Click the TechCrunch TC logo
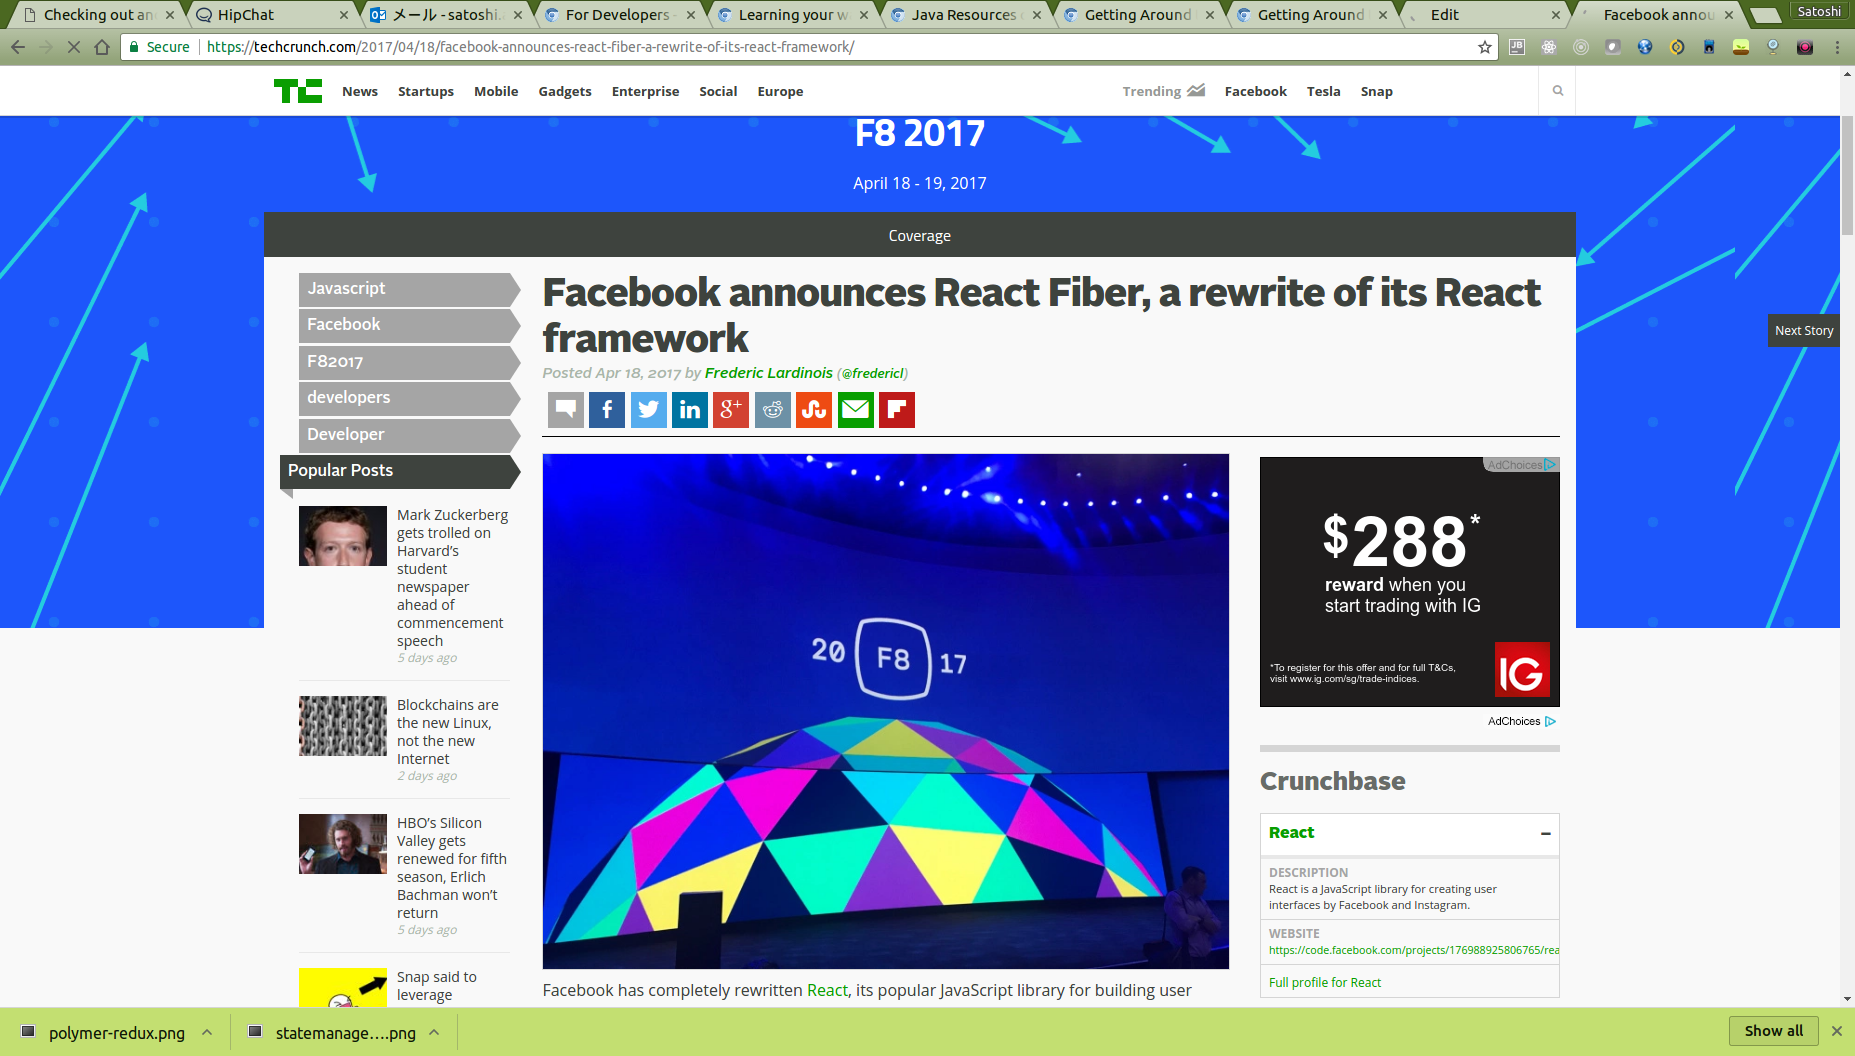 (298, 91)
